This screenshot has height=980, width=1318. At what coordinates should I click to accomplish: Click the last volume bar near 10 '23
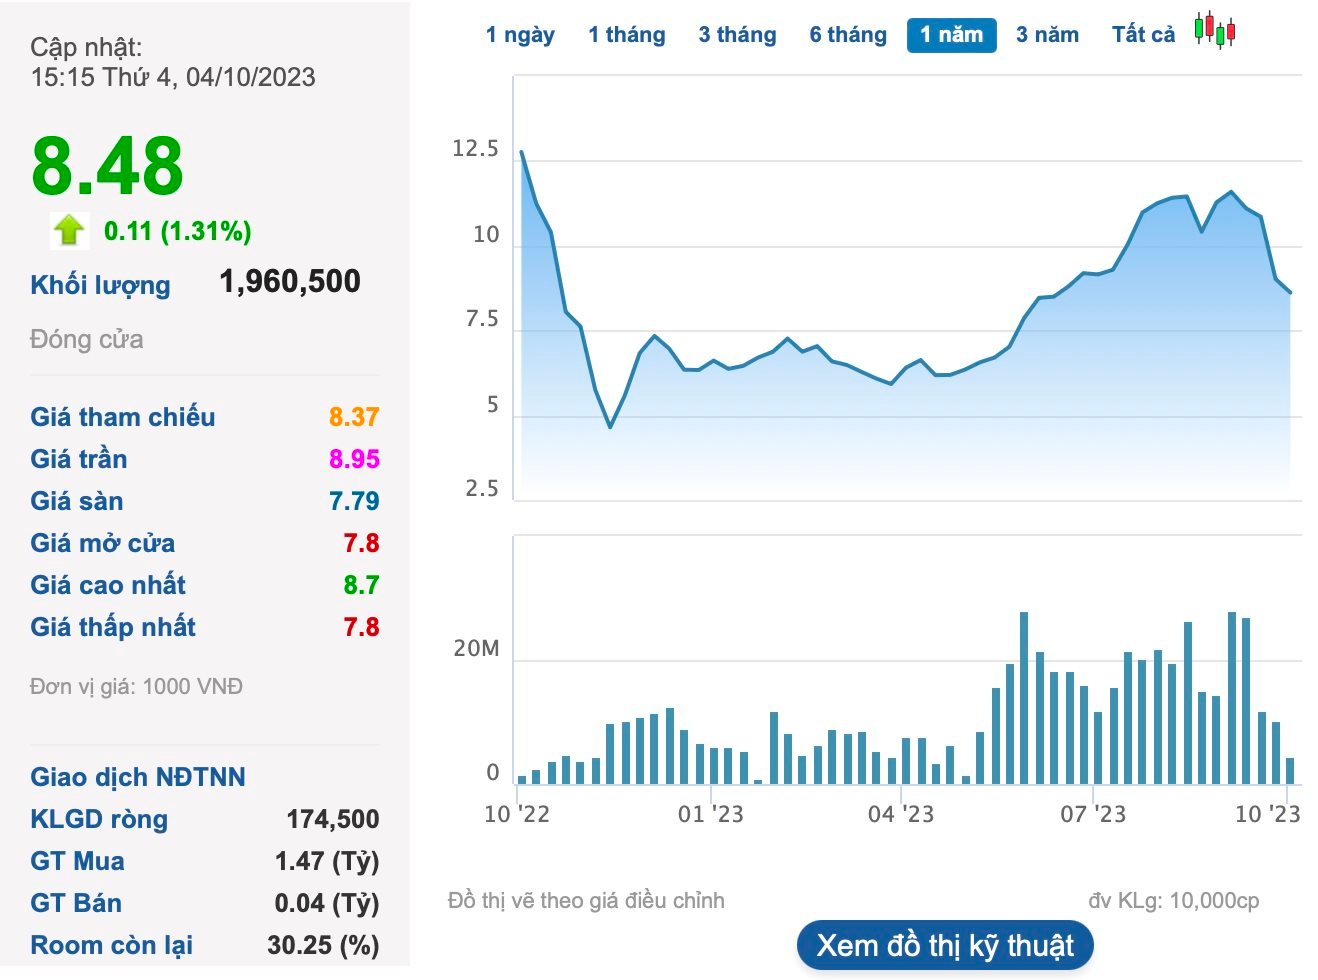[1290, 771]
